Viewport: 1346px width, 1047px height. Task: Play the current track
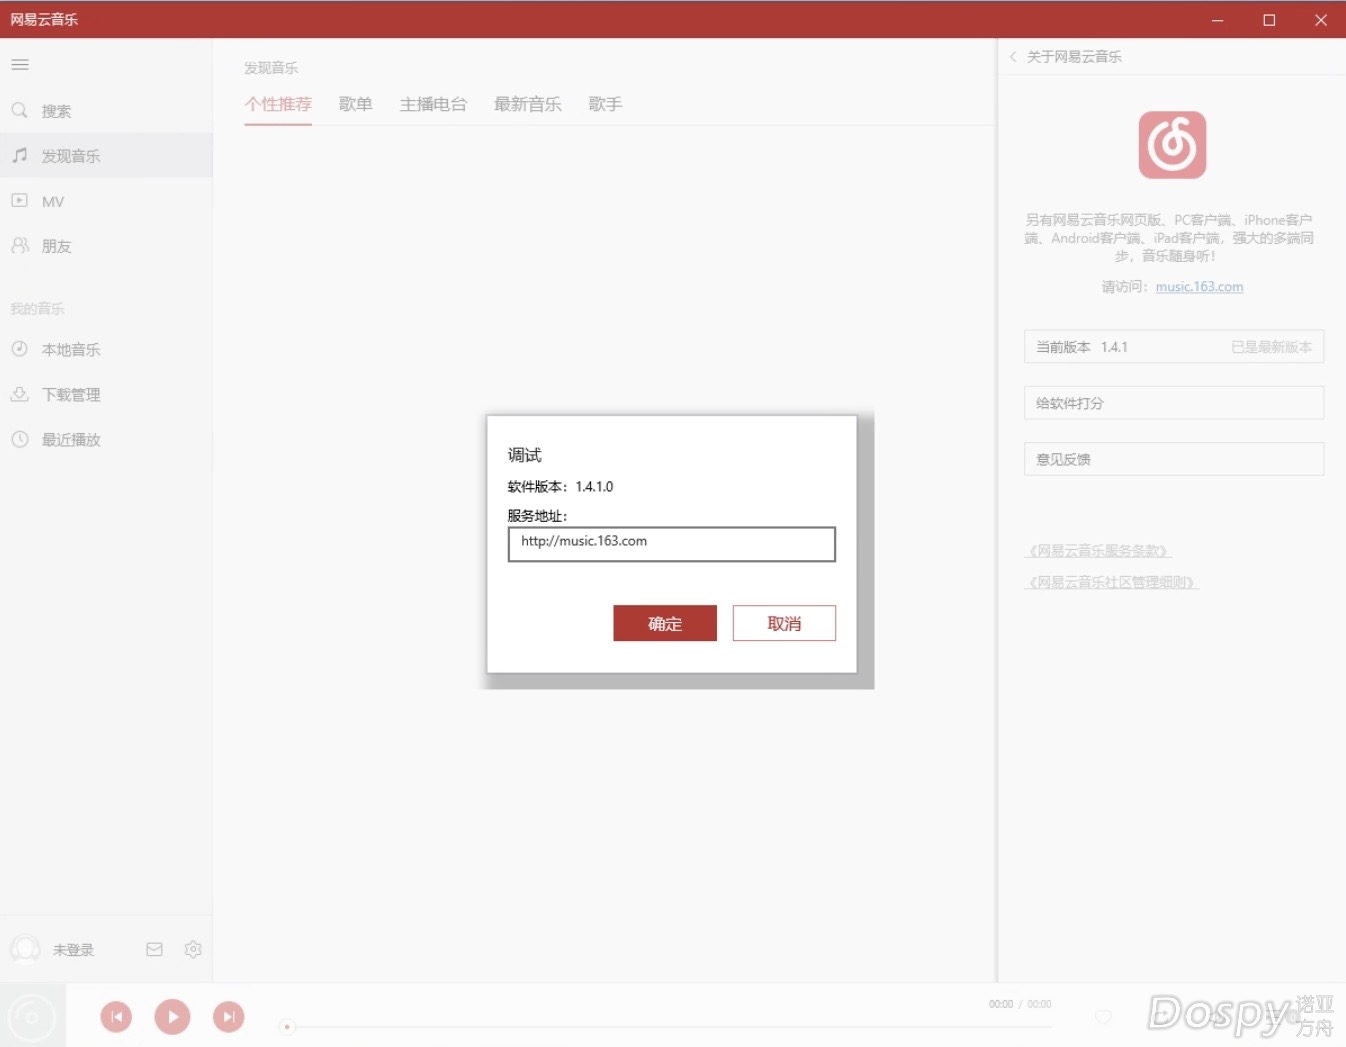coord(172,1017)
